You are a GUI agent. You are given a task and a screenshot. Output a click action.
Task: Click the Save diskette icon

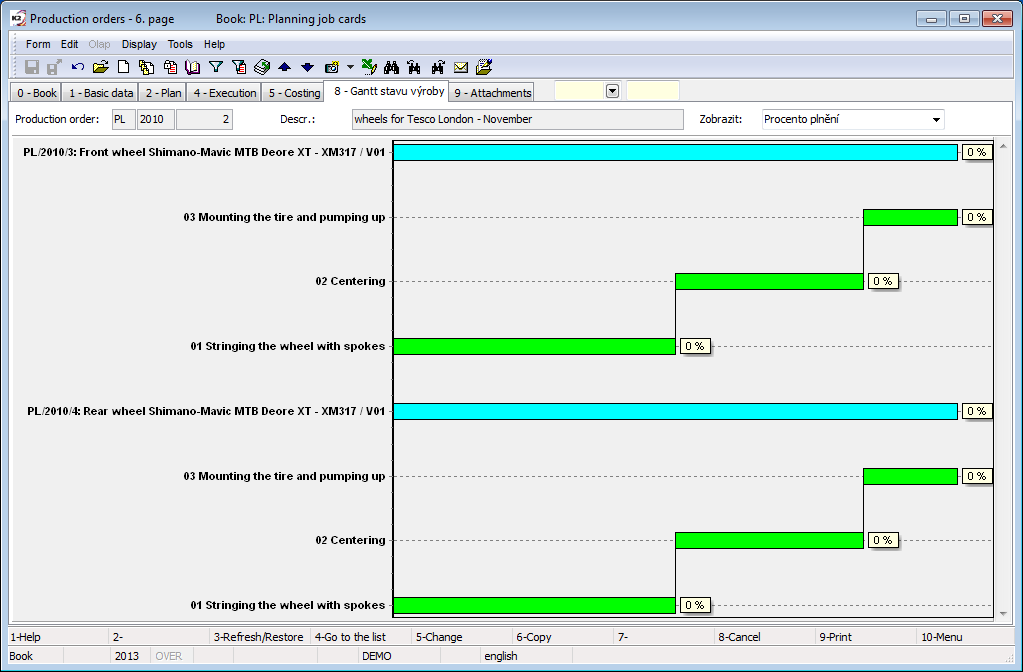(31, 67)
